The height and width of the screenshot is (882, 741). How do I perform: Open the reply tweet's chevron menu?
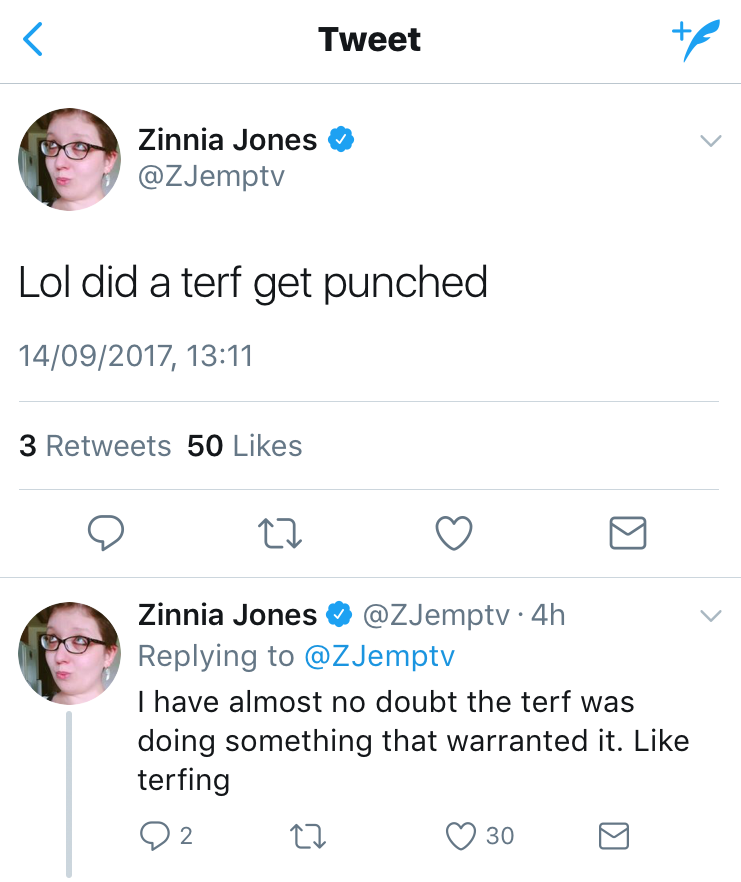coord(710,615)
